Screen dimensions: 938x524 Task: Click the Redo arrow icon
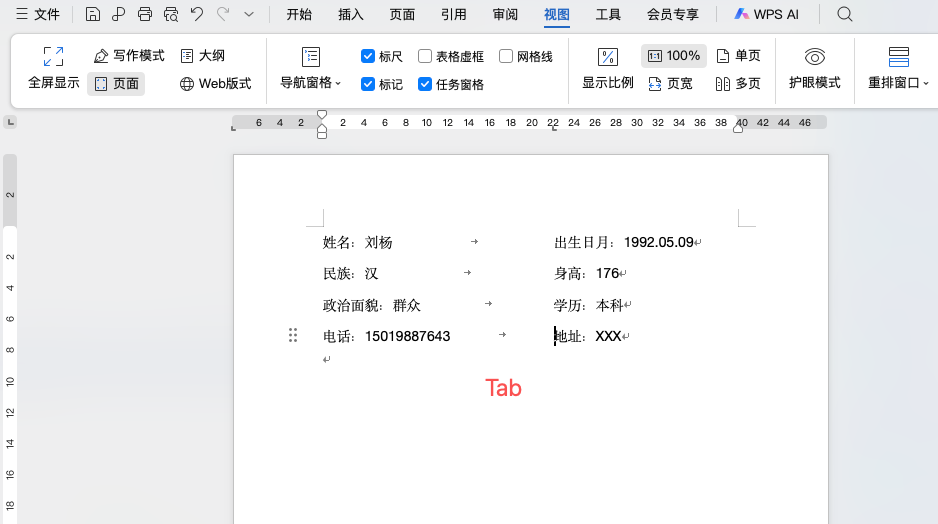[223, 14]
